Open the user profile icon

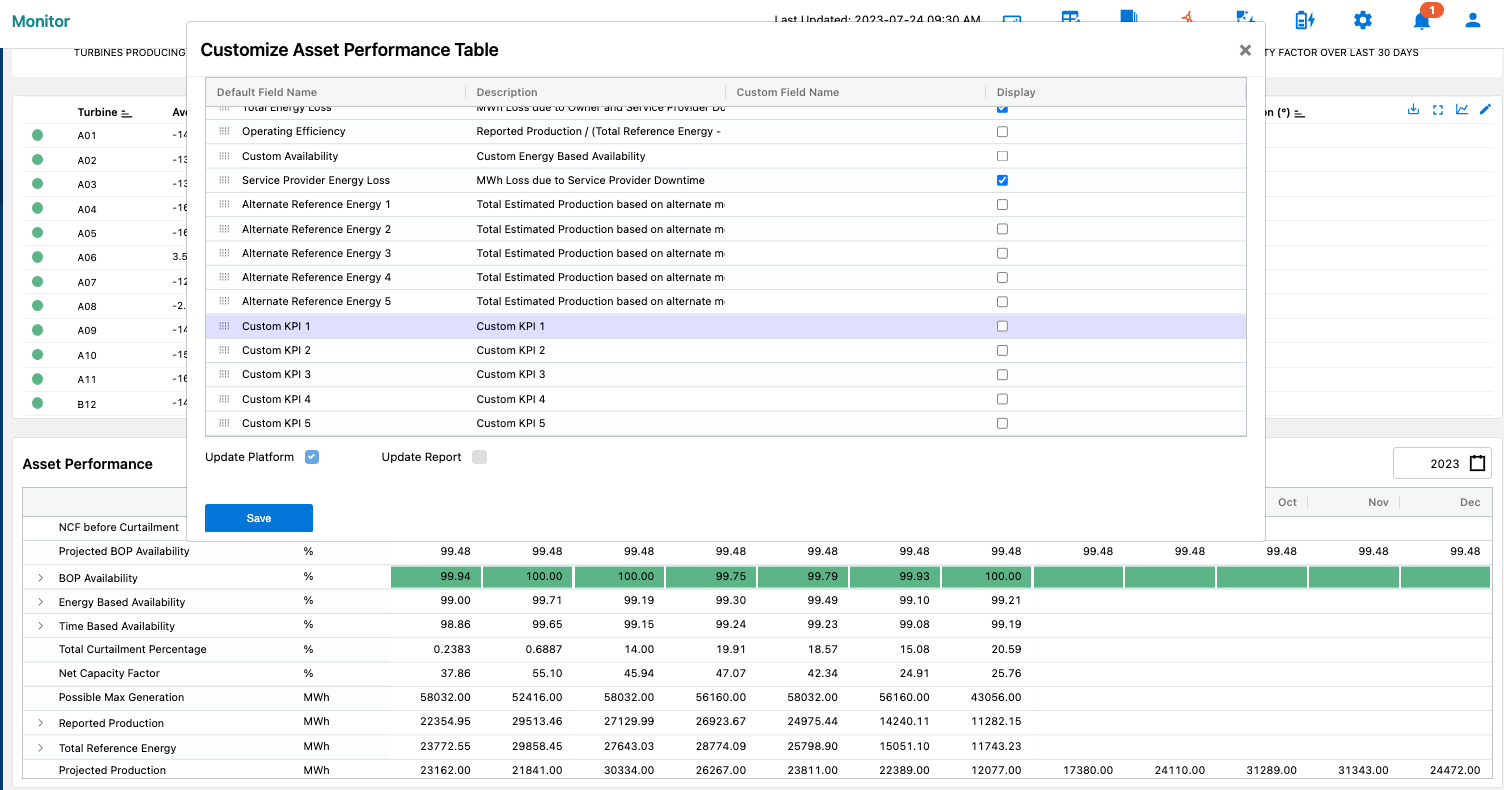pos(1472,20)
